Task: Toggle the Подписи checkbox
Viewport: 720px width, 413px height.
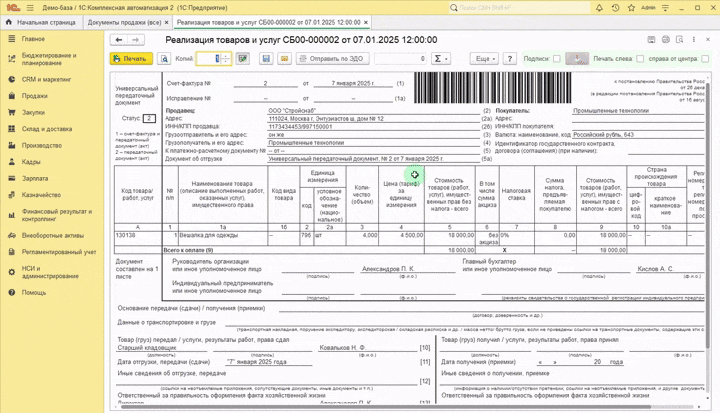Action: (x=557, y=59)
